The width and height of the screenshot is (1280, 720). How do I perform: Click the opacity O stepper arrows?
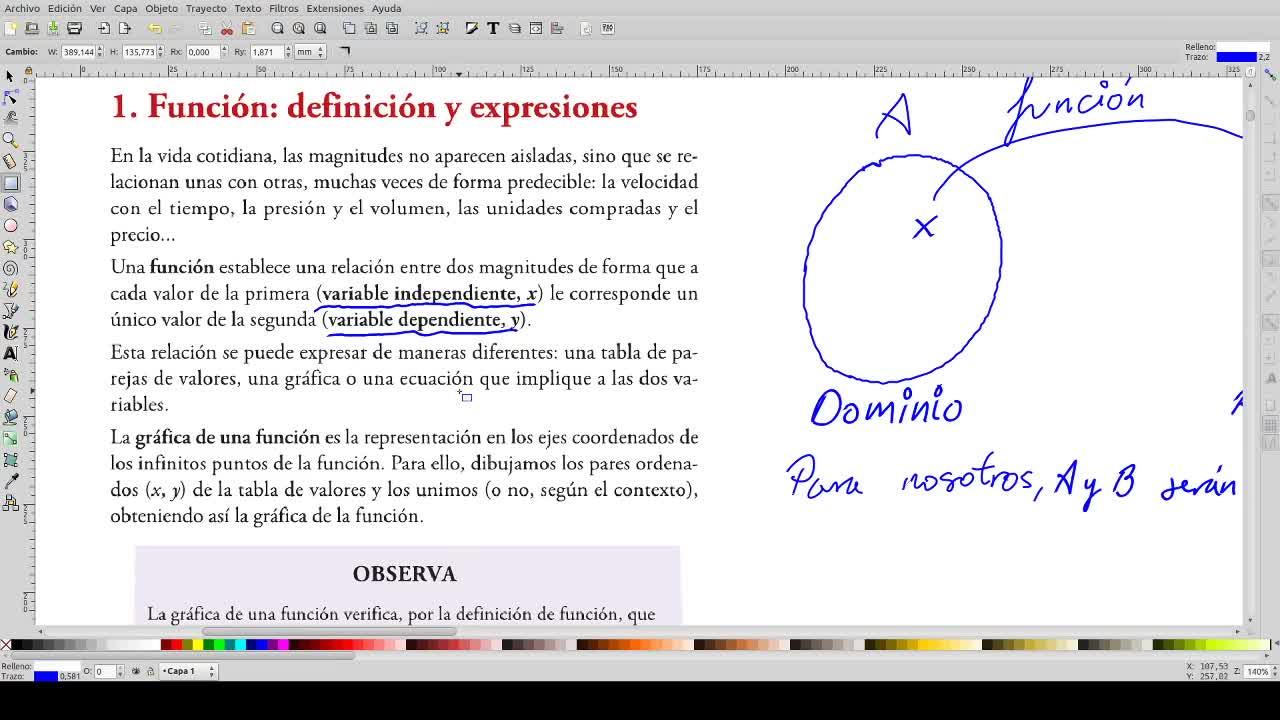(122, 671)
